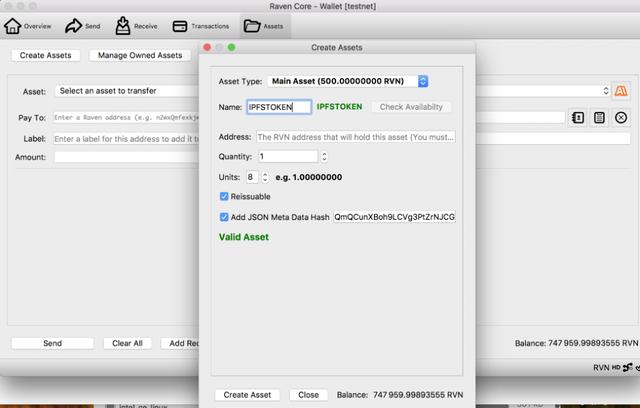
Task: Click the IPFS hash input field
Action: click(394, 217)
